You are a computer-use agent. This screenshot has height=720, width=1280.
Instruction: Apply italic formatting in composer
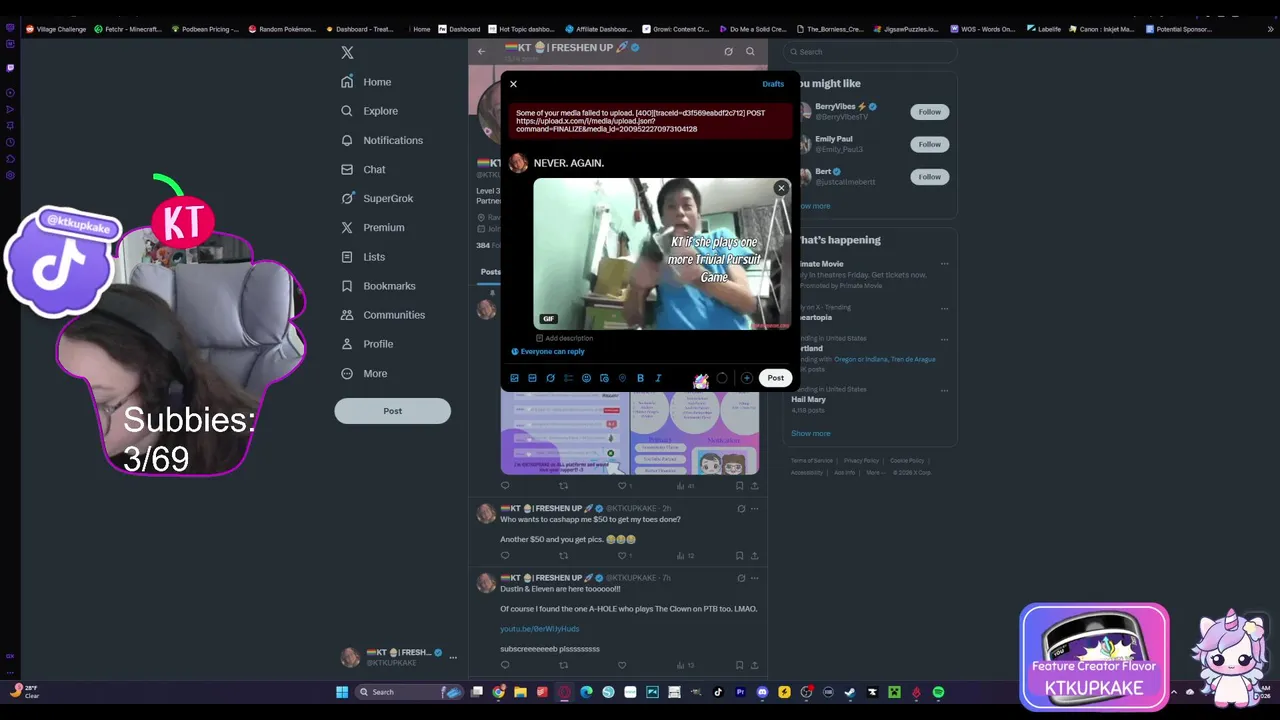(658, 378)
